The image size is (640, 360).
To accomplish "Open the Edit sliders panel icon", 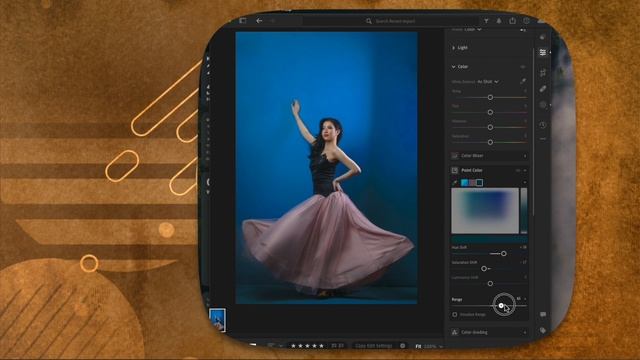I will tap(543, 52).
